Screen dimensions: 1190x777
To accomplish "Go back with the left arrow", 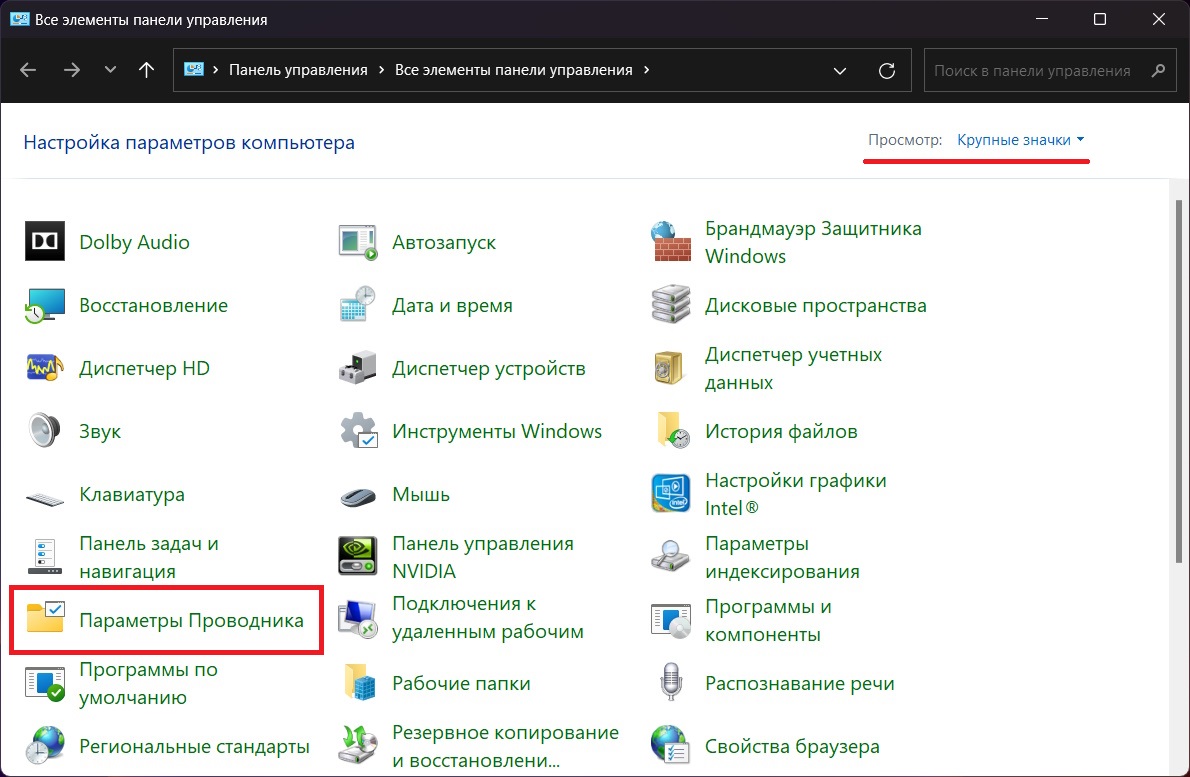I will click(28, 70).
